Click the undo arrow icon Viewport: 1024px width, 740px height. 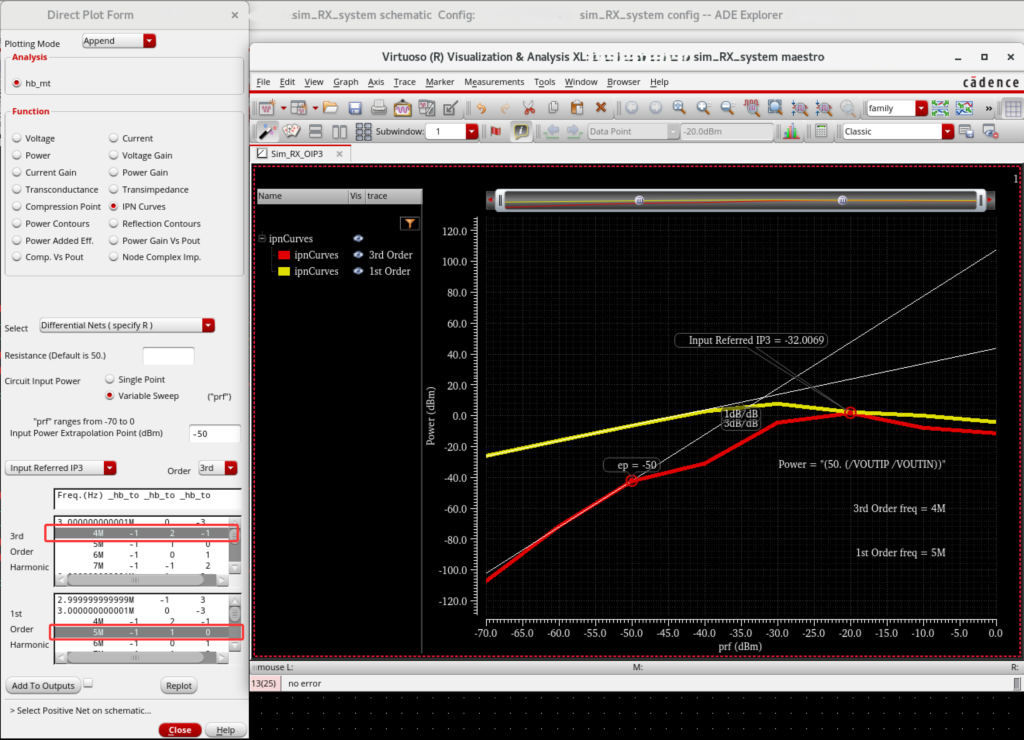pyautogui.click(x=481, y=108)
